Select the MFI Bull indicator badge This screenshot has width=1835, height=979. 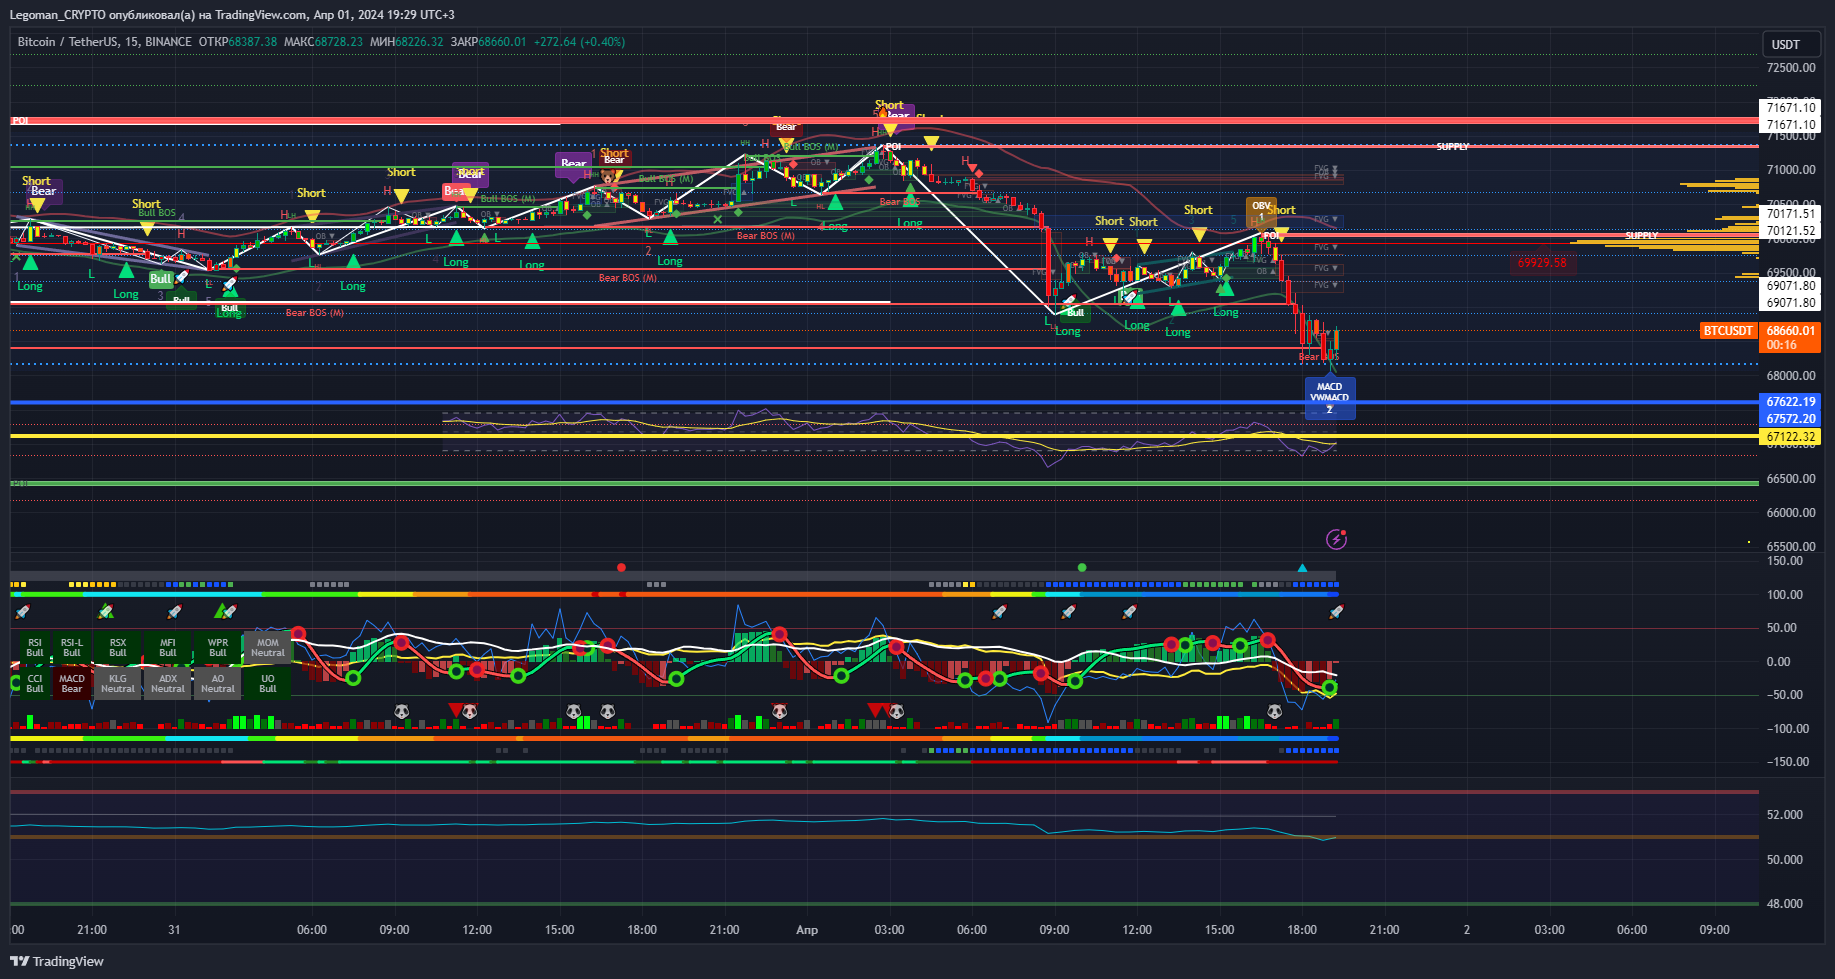tap(168, 648)
